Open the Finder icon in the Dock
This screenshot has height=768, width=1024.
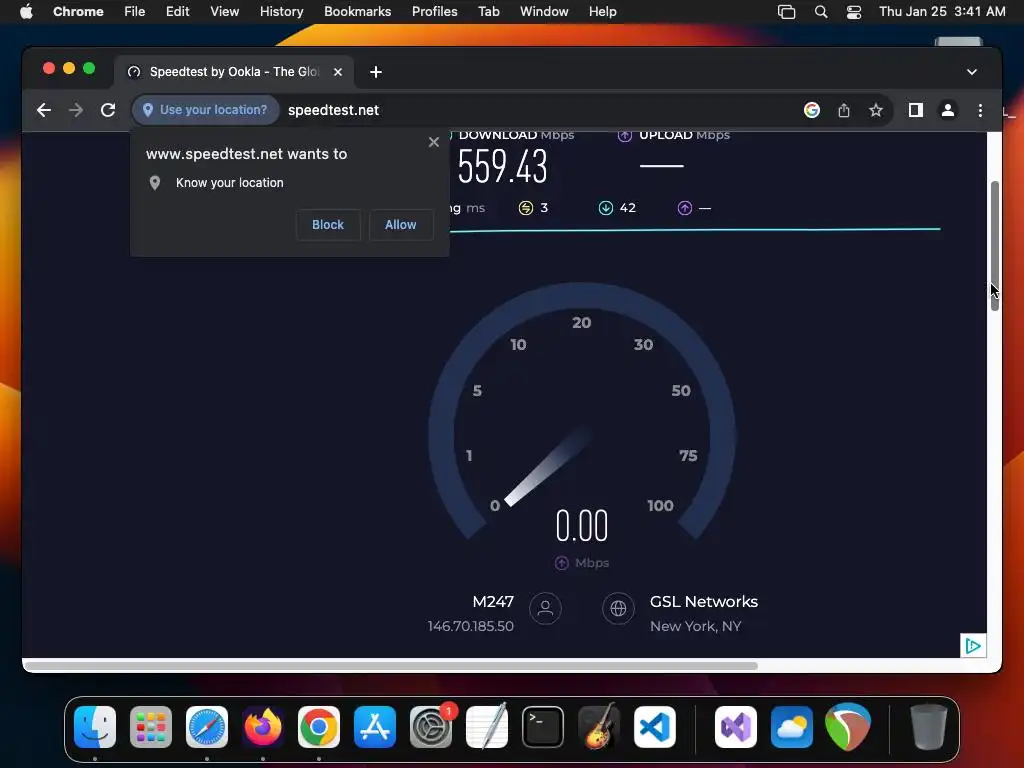tap(95, 727)
